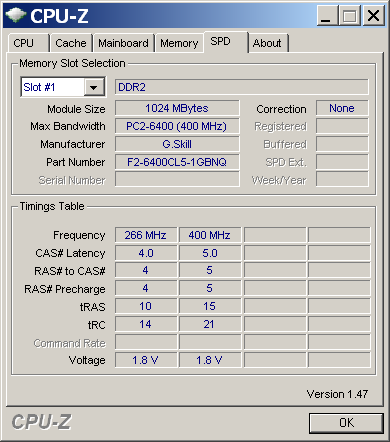Click the empty Buffered field
This screenshot has width=390, height=442.
point(342,144)
